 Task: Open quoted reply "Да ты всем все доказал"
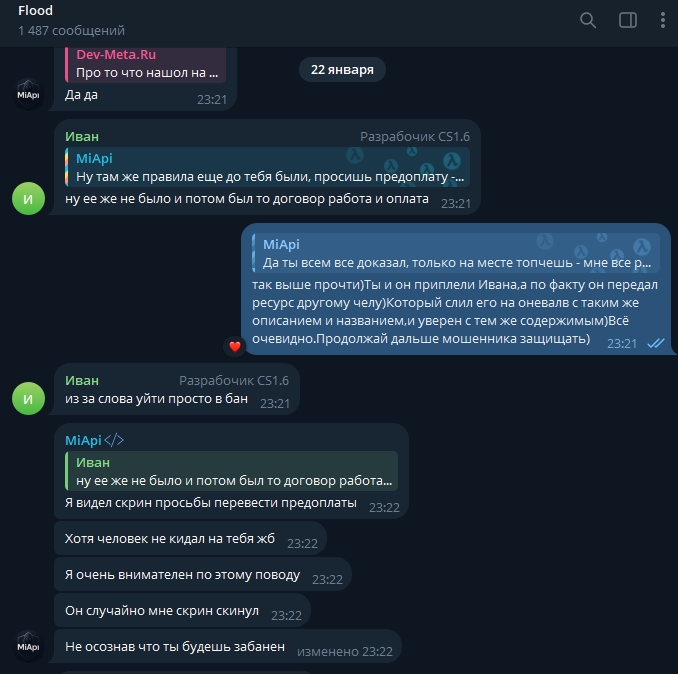pyautogui.click(x=455, y=254)
